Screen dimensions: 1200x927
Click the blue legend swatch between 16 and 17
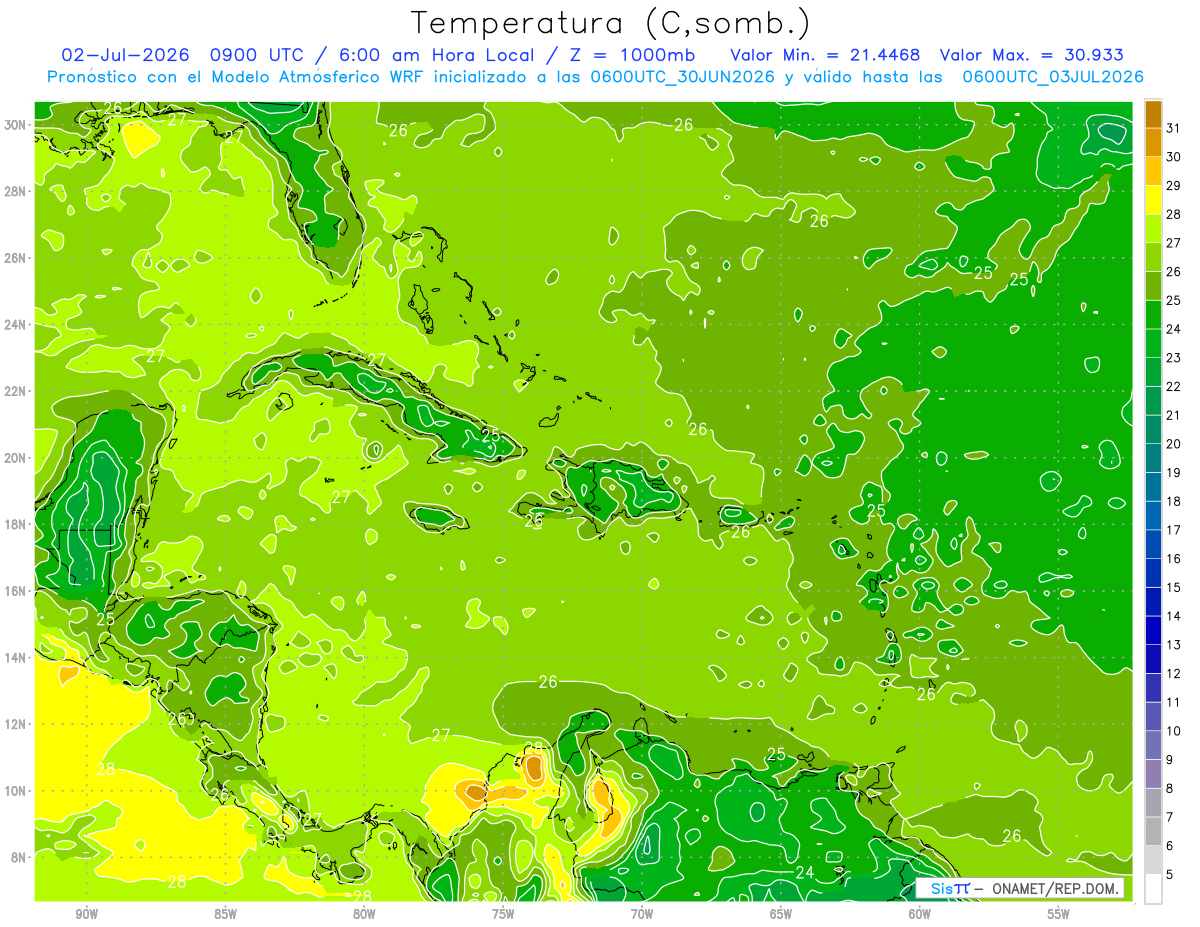click(1153, 544)
